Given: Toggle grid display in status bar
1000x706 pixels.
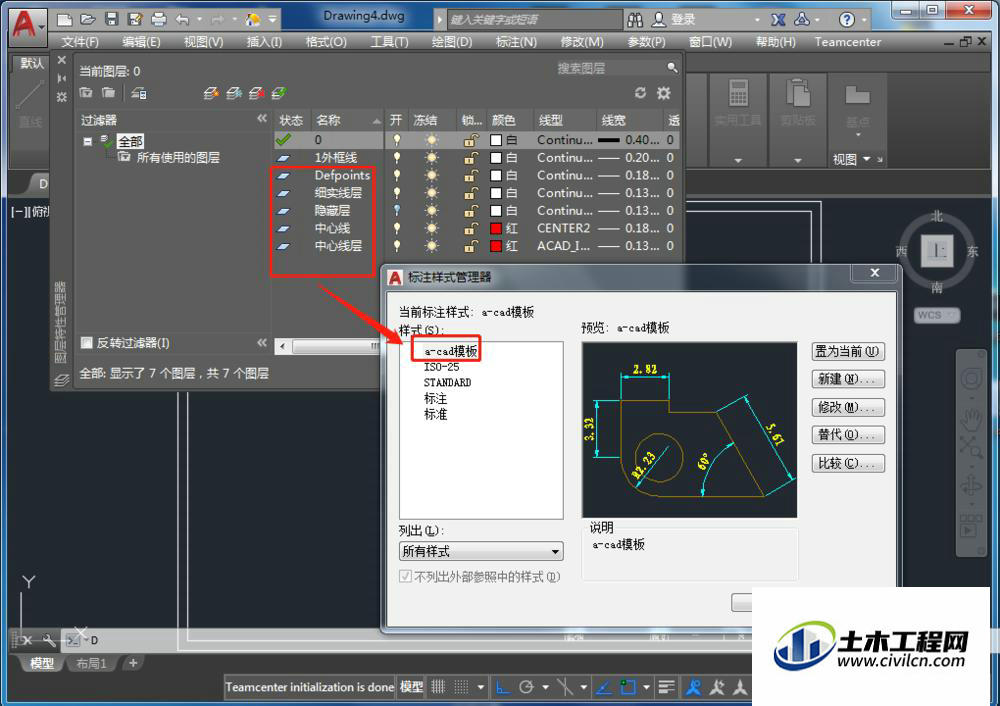Looking at the screenshot, I should (x=438, y=687).
